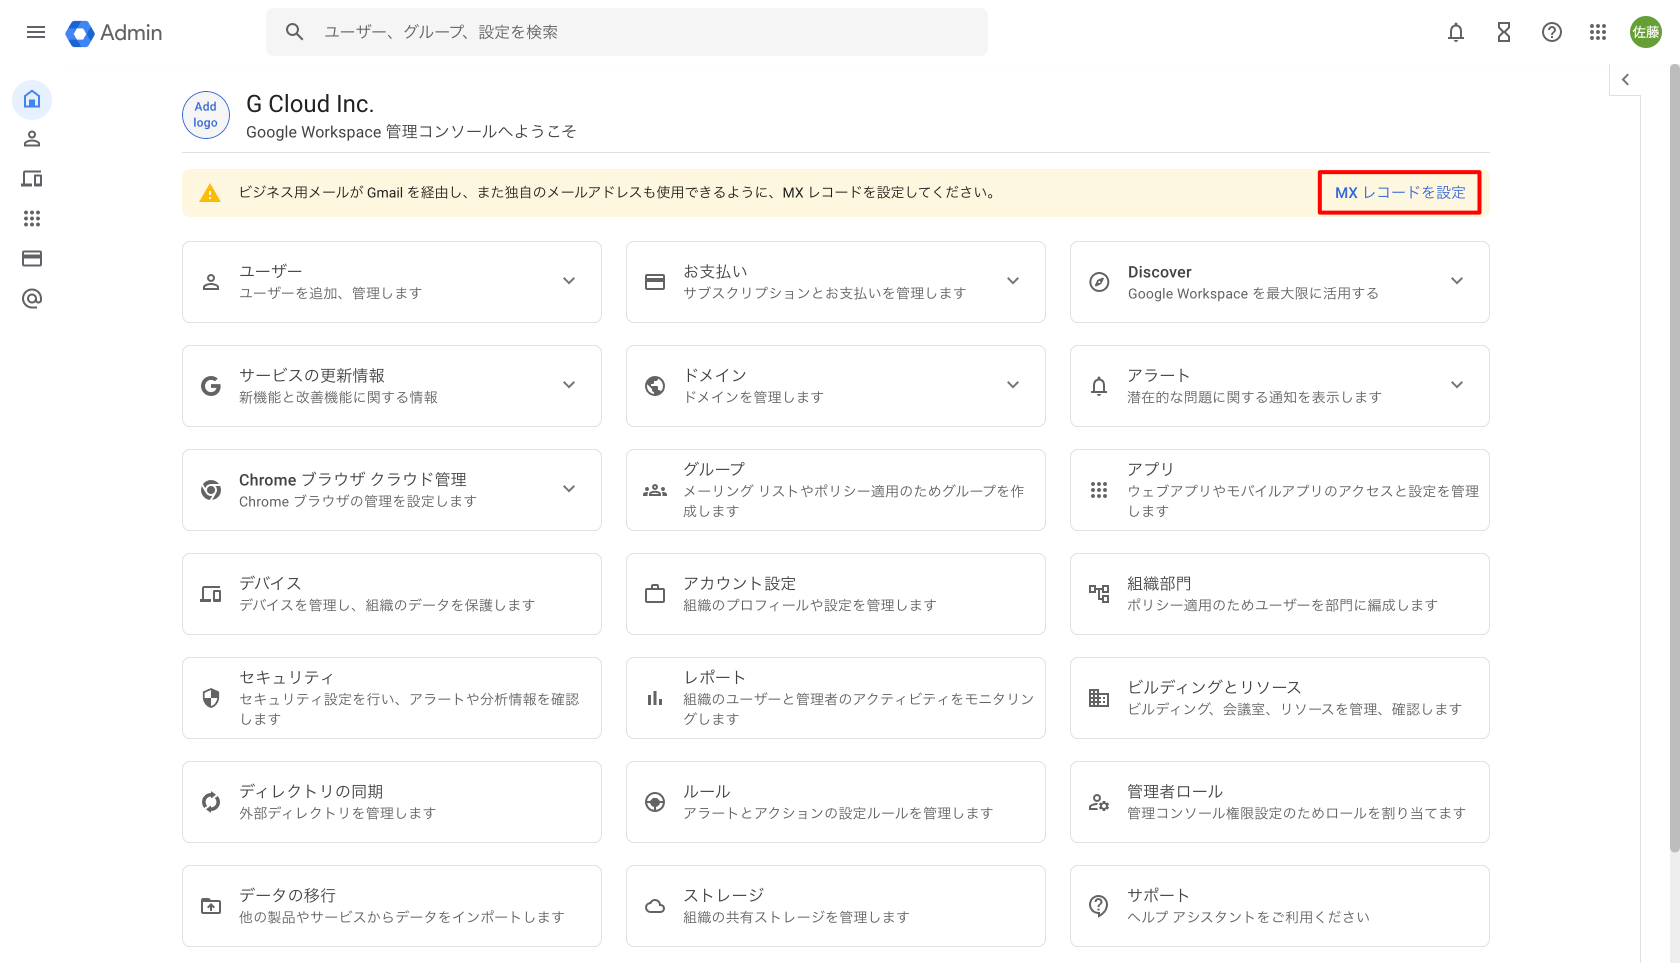The image size is (1680, 963).
Task: Open the Google apps grid launcher
Action: click(x=1598, y=32)
